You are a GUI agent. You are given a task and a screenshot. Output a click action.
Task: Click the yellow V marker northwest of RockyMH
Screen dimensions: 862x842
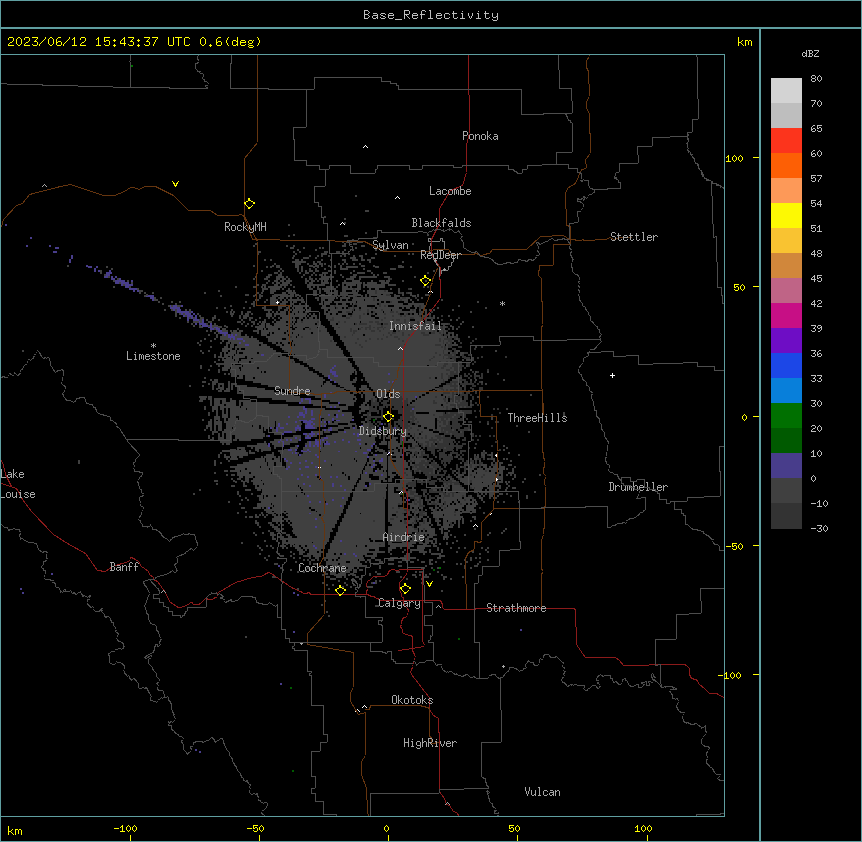pyautogui.click(x=175, y=184)
